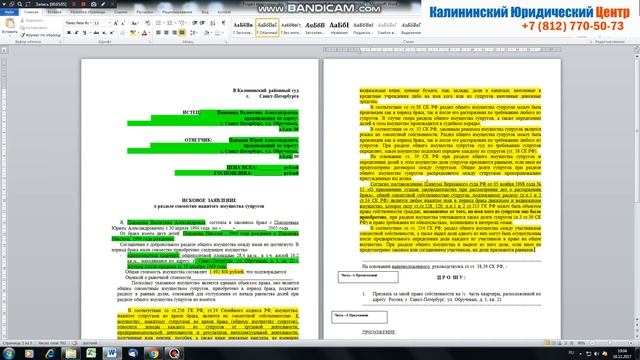Click the zoom slider in status bar
Image resolution: width=640 pixels, height=360 pixels.
[x=610, y=343]
